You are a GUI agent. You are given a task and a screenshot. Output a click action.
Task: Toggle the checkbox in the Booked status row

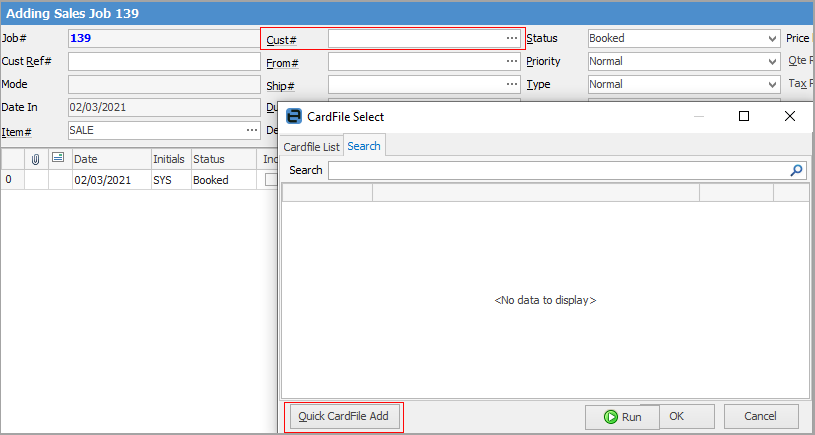(270, 181)
